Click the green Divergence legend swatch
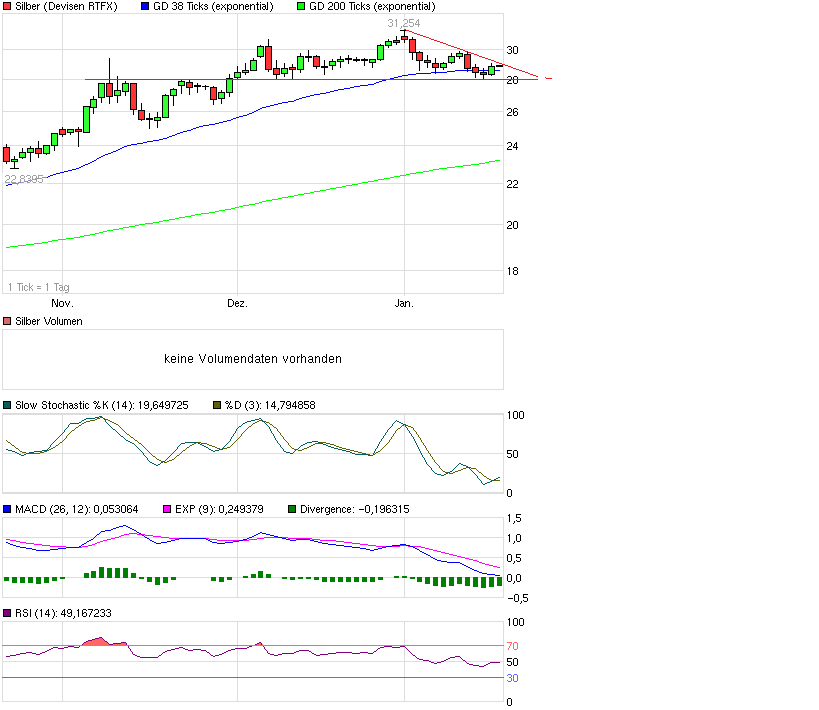This screenshot has height=710, width=819. pos(292,509)
